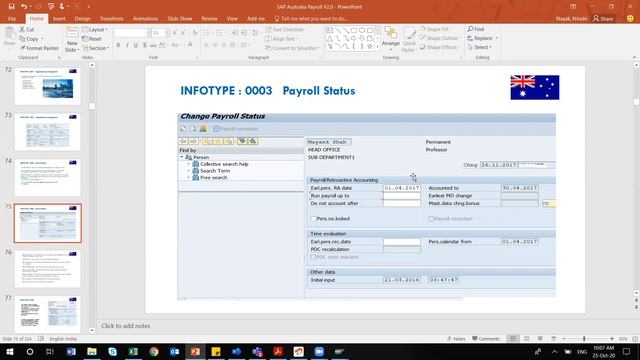
Task: Open Adobe Acrobat from the taskbar
Action: [x=278, y=351]
